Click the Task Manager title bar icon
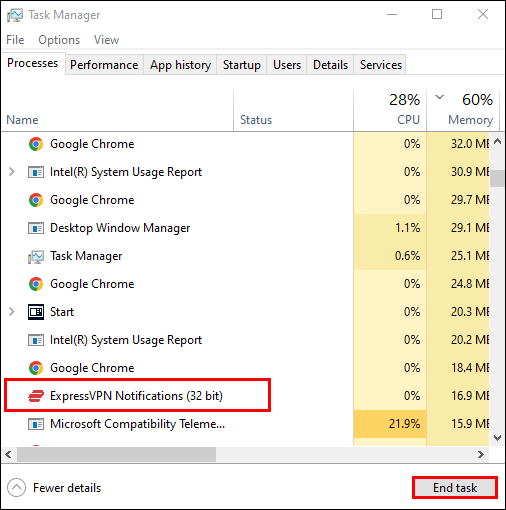Viewport: 506px width, 510px height. [15, 15]
